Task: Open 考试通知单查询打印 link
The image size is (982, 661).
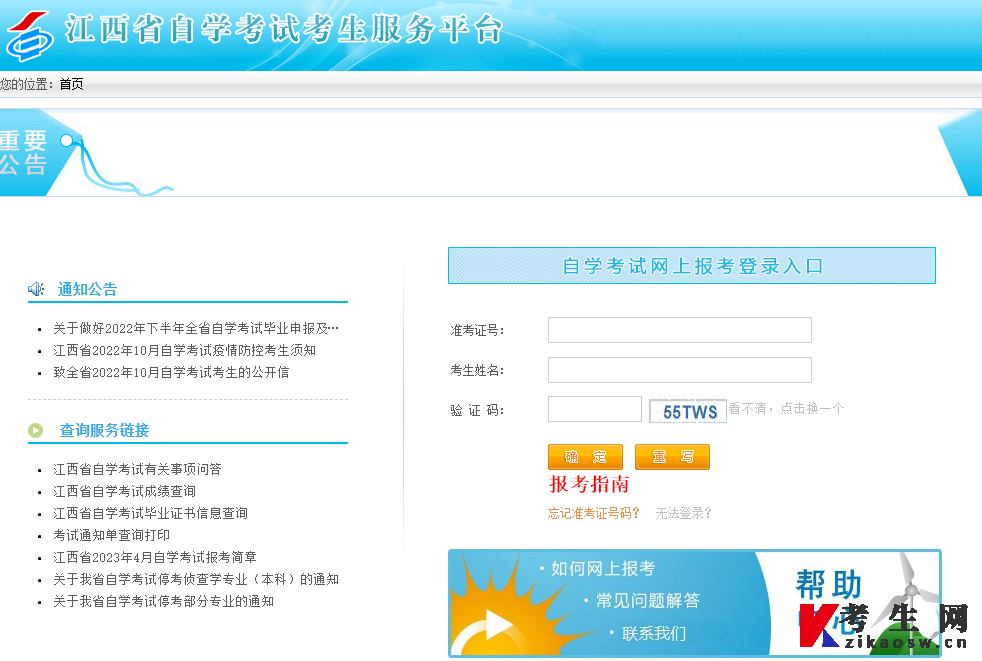Action: pos(111,535)
